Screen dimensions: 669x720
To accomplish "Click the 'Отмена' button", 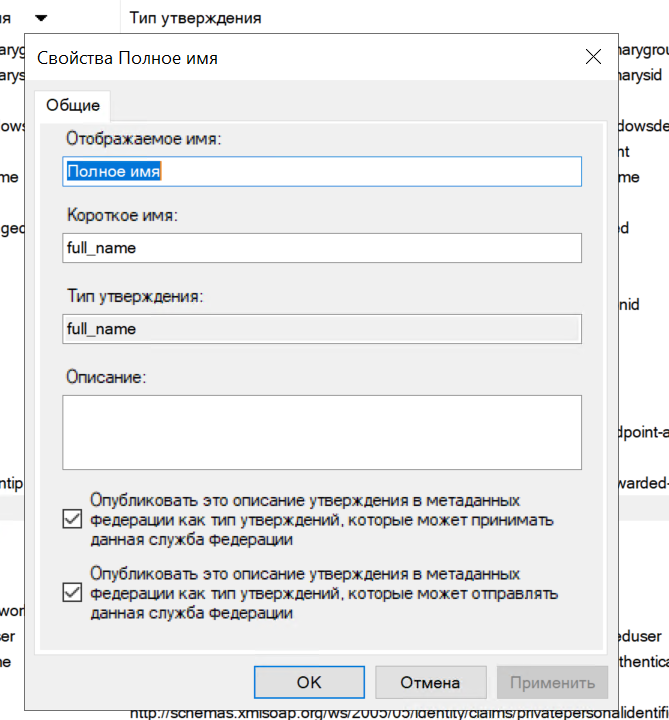I will pos(430,683).
